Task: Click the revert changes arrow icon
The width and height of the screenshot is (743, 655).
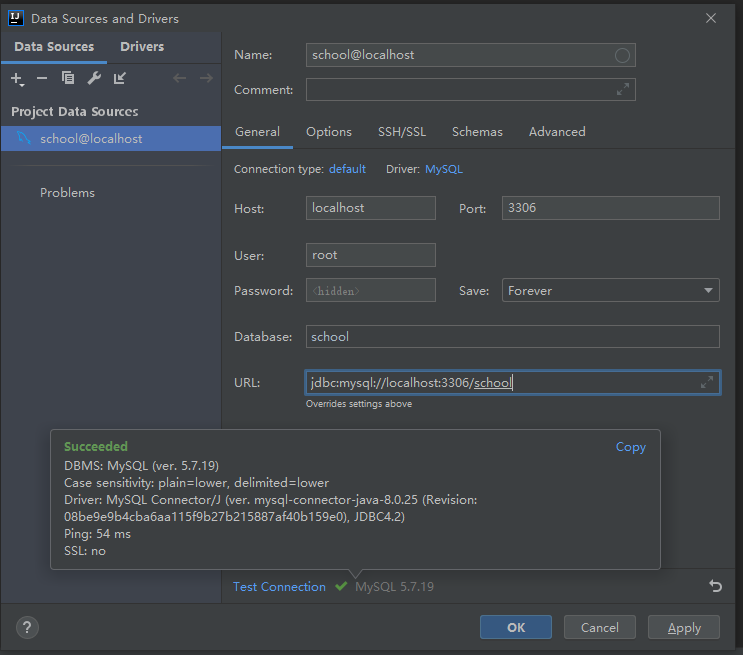Action: click(715, 586)
